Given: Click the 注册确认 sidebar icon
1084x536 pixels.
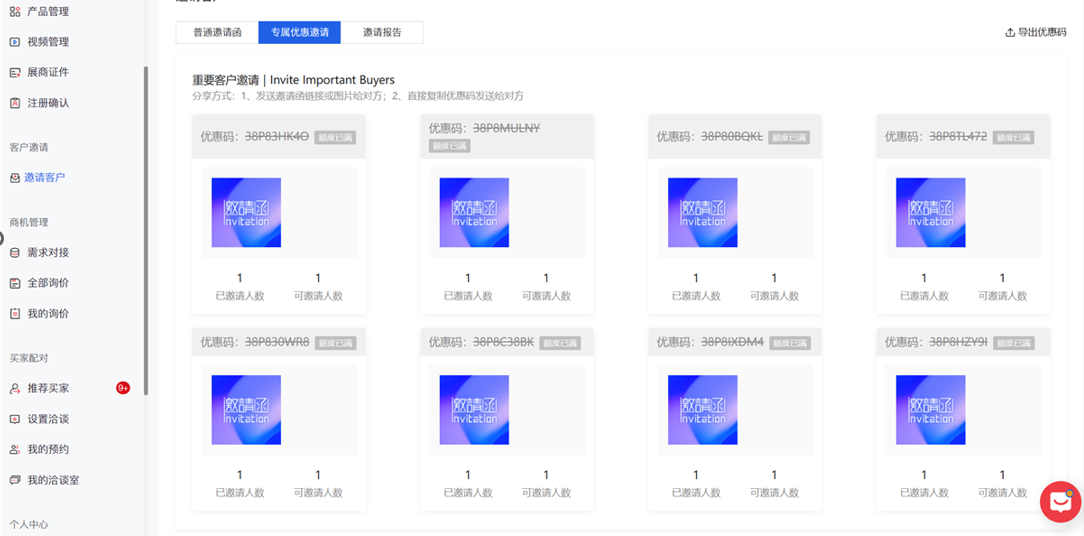Looking at the screenshot, I should click(15, 103).
